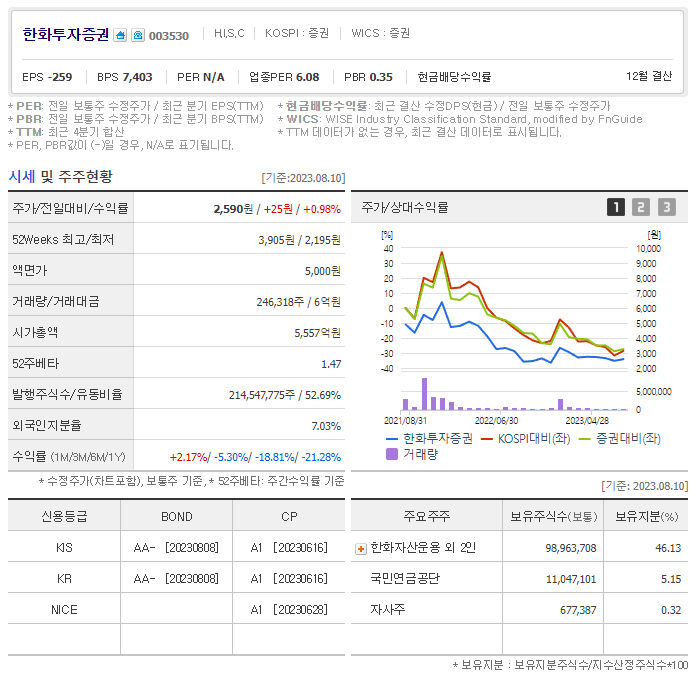
Task: Click the 보유주식수(보통) column header
Action: (554, 516)
